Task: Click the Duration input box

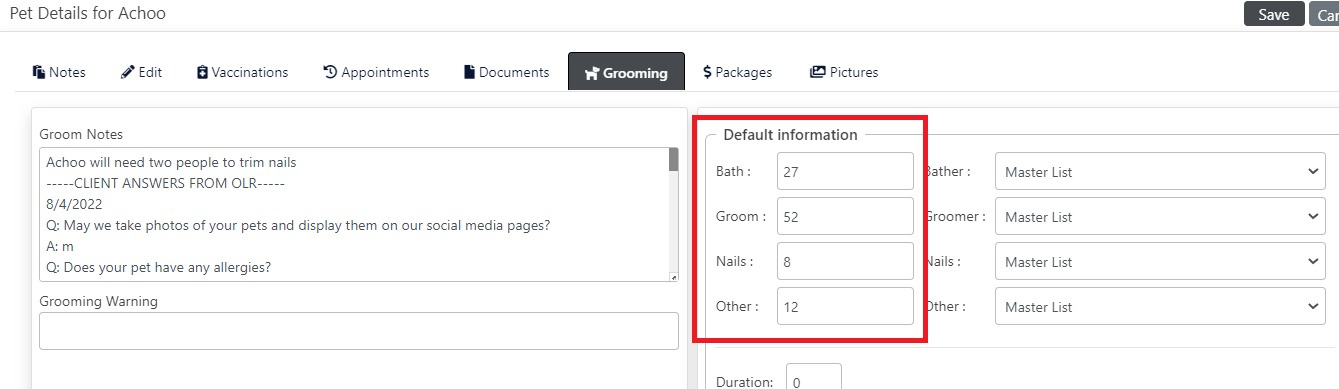Action: click(x=814, y=378)
